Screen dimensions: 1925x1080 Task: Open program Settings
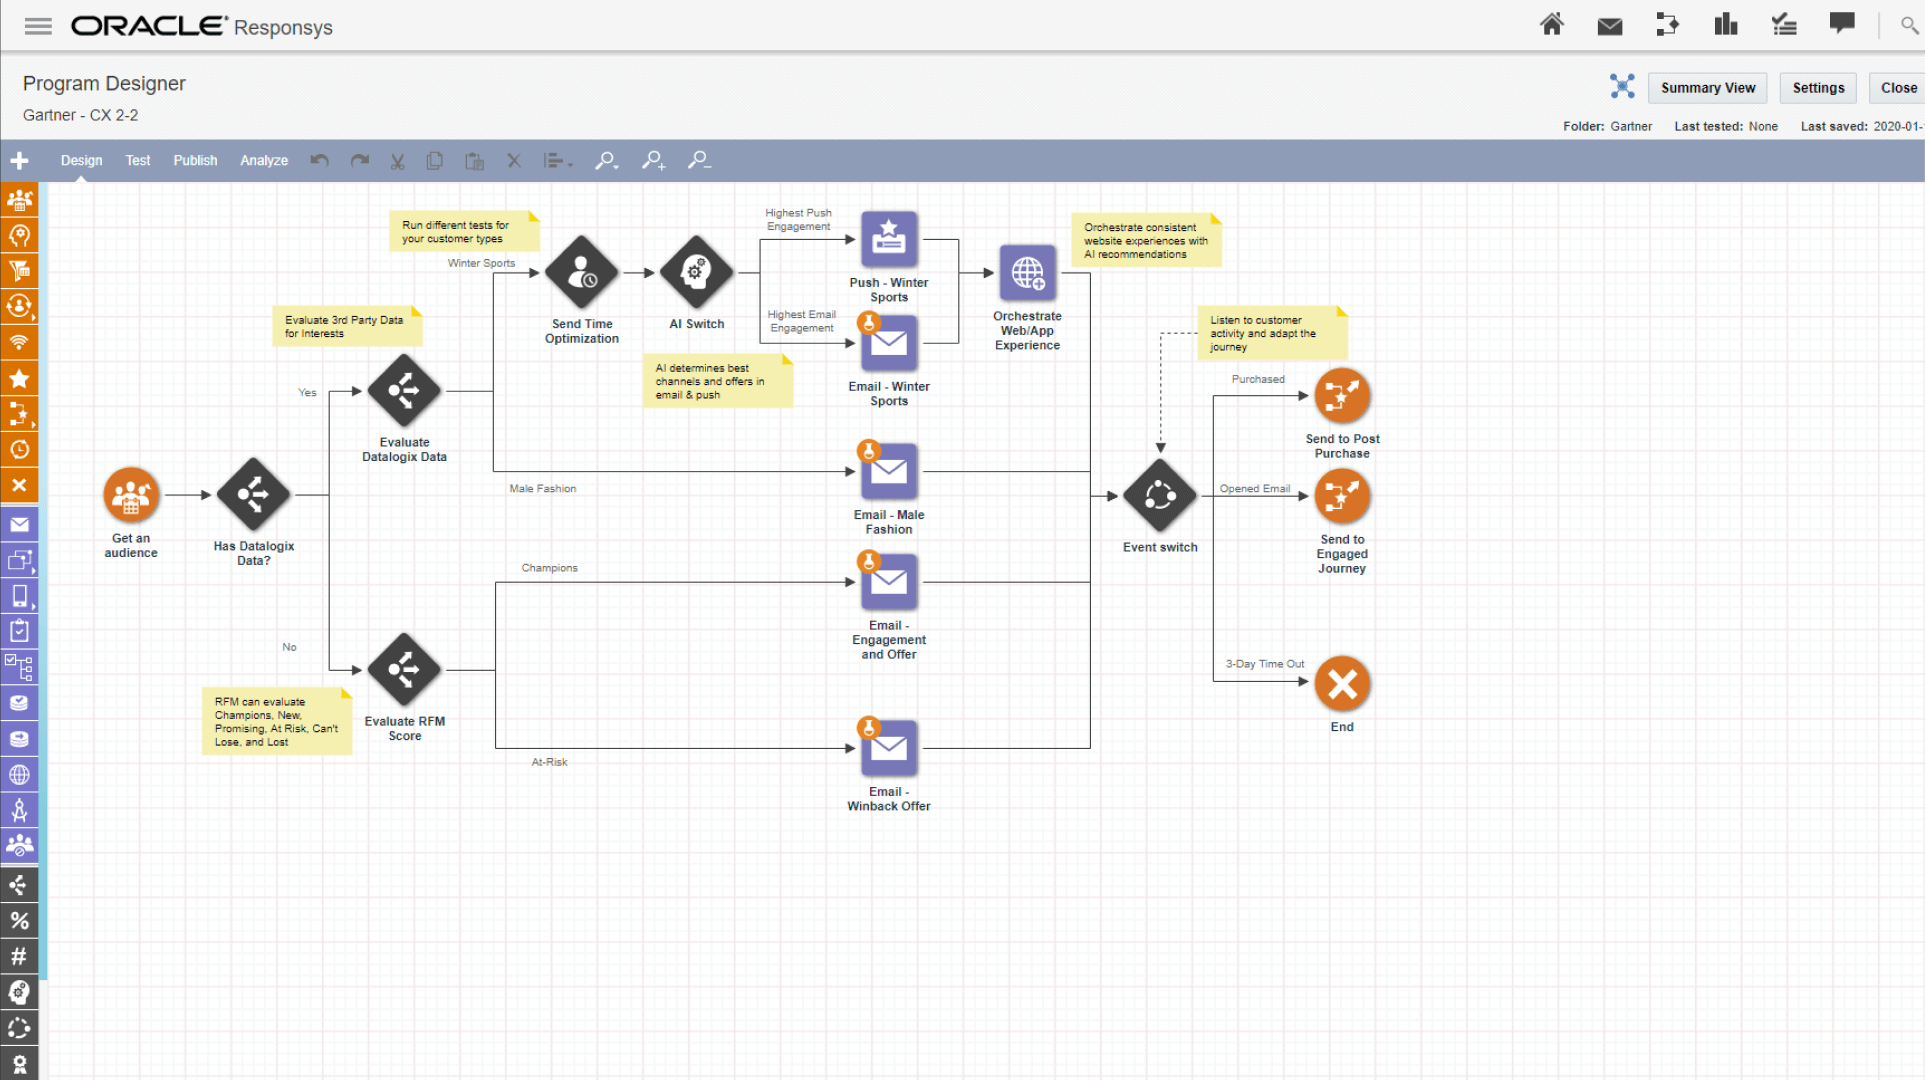point(1818,88)
